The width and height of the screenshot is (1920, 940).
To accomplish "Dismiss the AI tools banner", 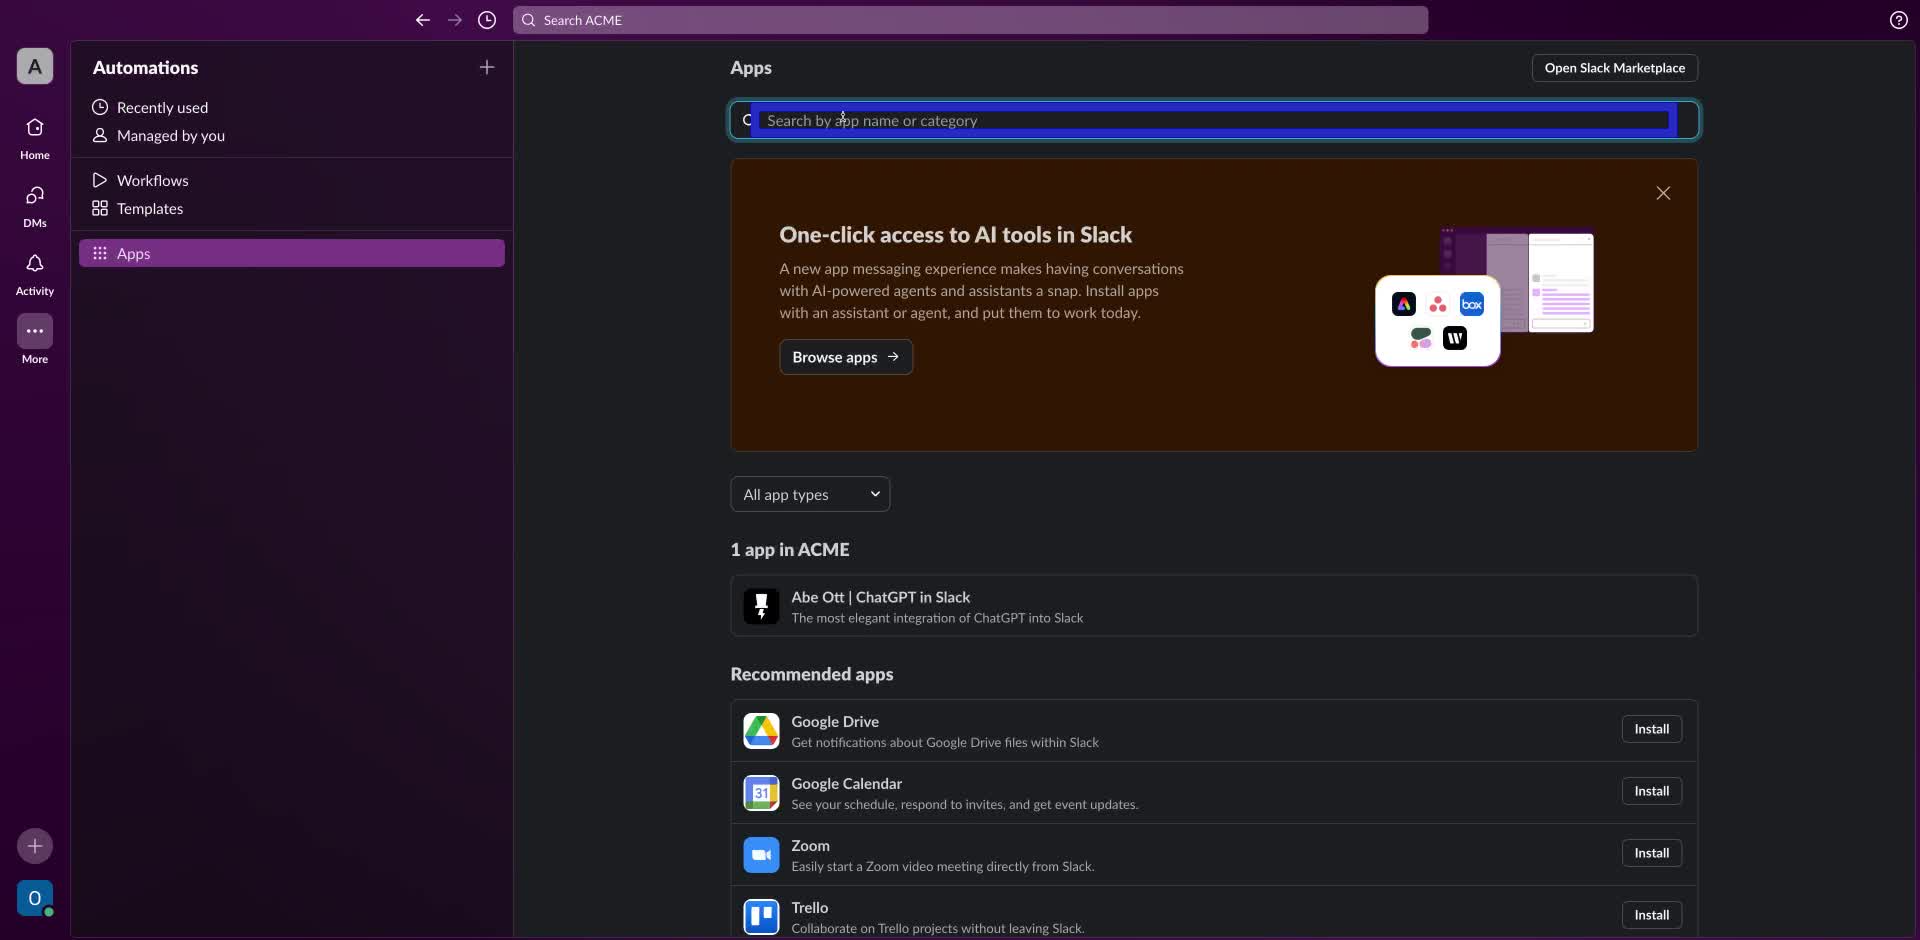I will pyautogui.click(x=1663, y=193).
